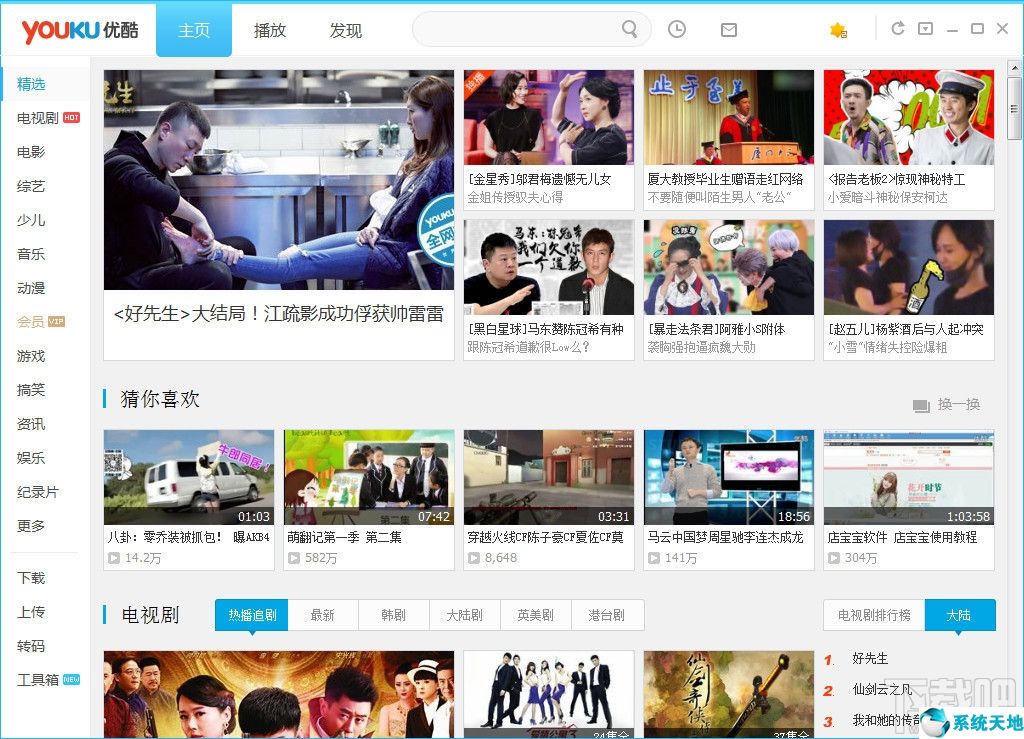
Task: Open the 萌翻记第一季 第二集 thumbnail
Action: 369,477
